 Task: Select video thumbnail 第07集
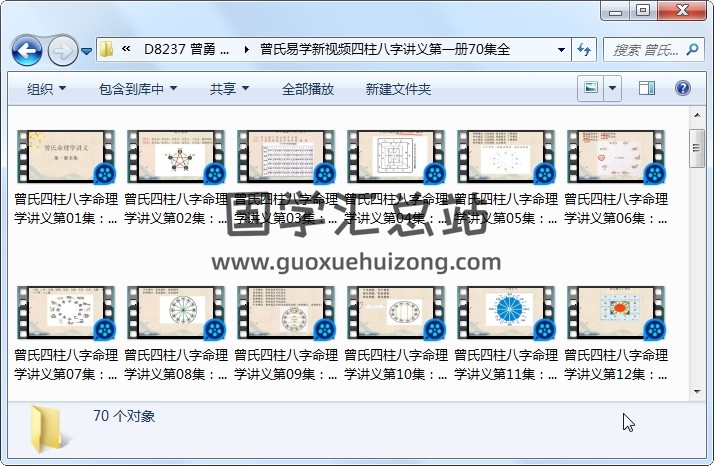(66, 312)
